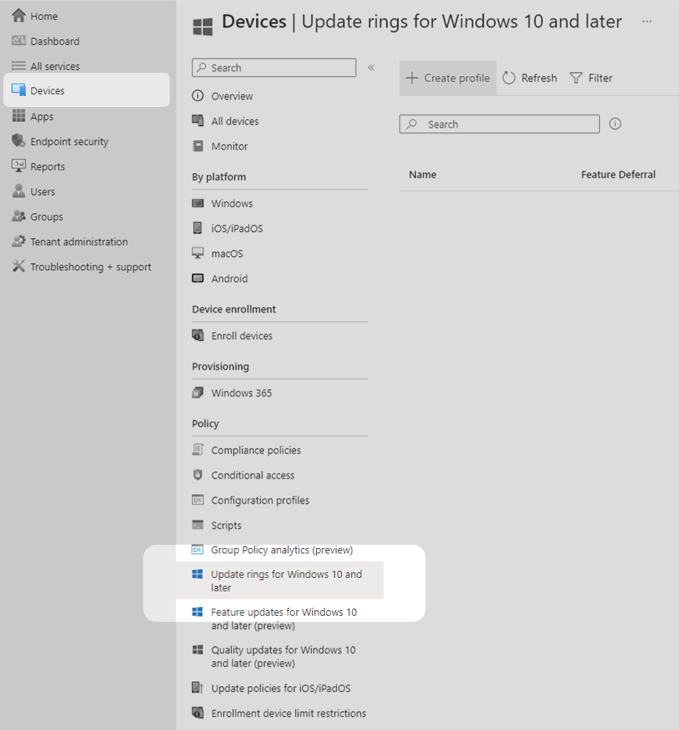Select Update policies for iOS/iPadOS
The image size is (679, 730).
tap(279, 688)
